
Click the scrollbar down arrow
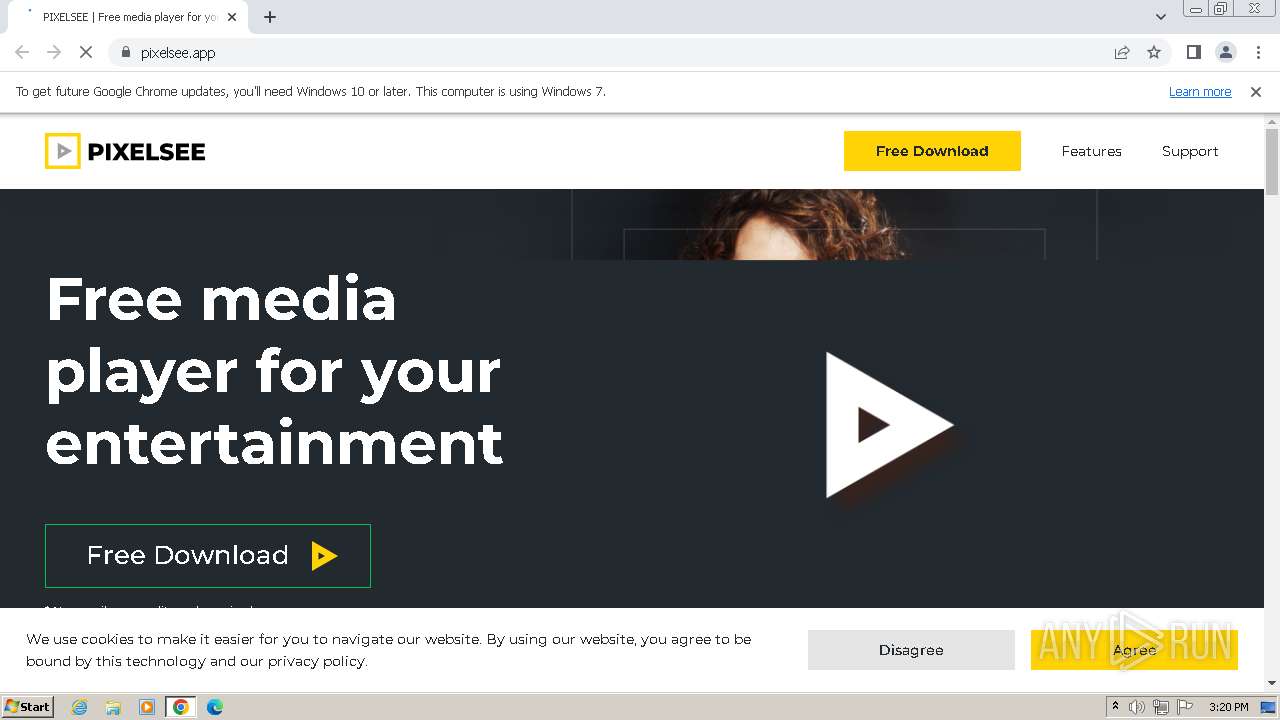pos(1272,683)
